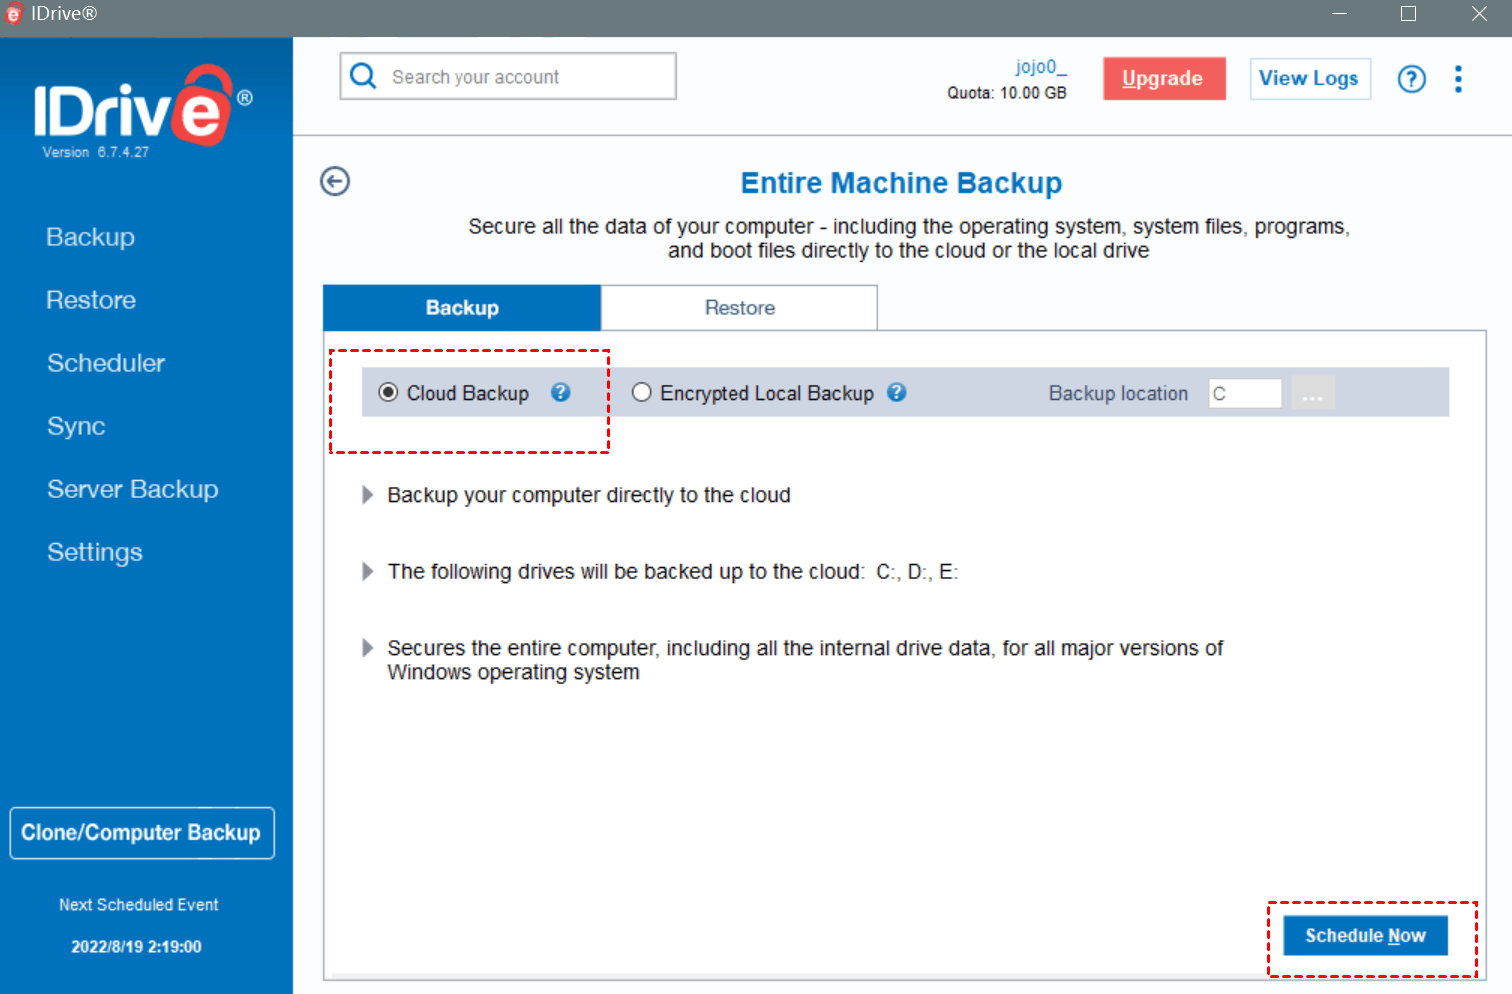This screenshot has height=994, width=1512.
Task: Click the search magnifier icon
Action: (364, 77)
